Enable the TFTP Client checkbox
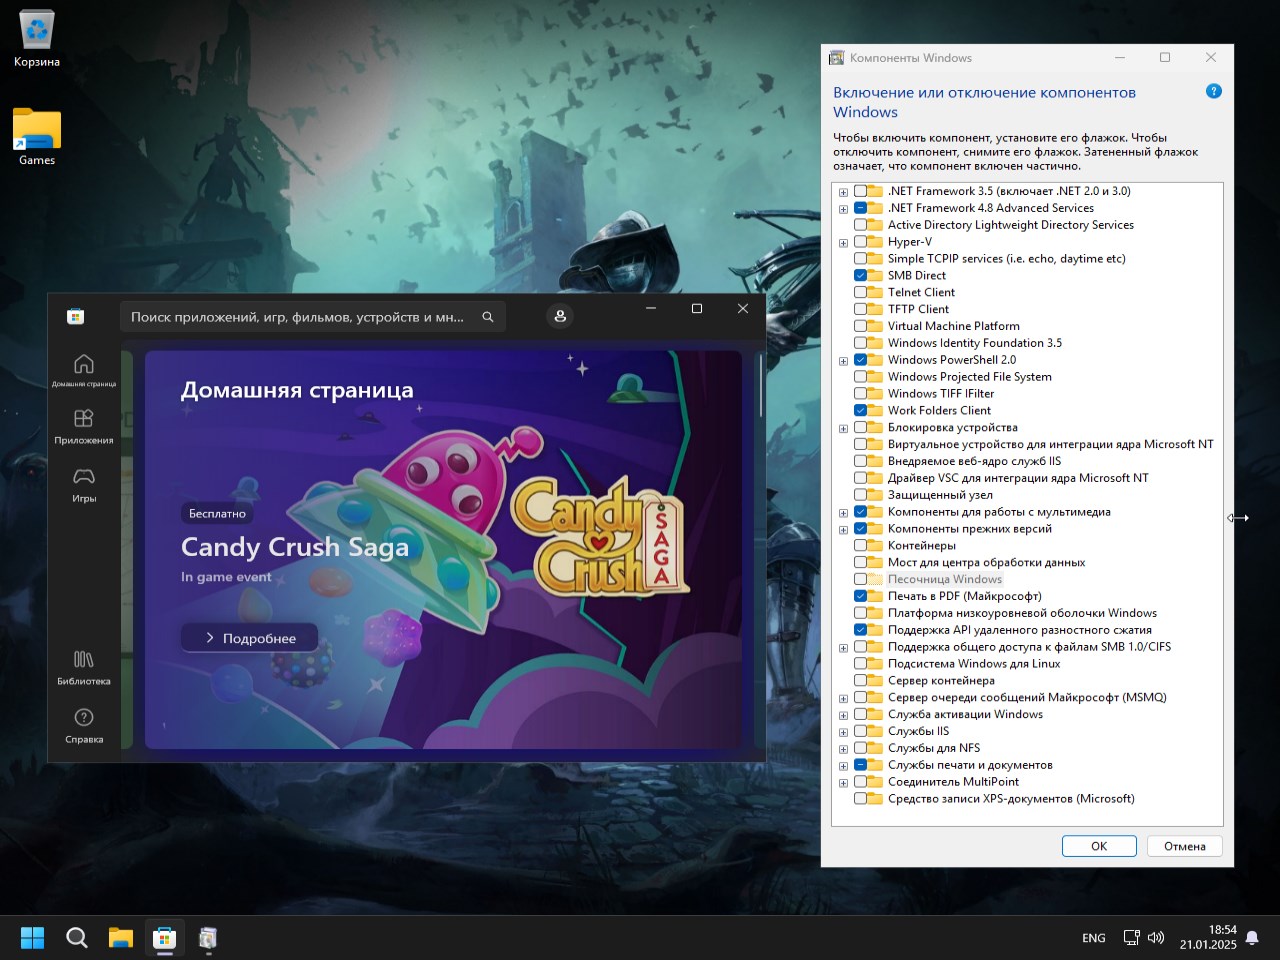The width and height of the screenshot is (1280, 960). point(860,310)
